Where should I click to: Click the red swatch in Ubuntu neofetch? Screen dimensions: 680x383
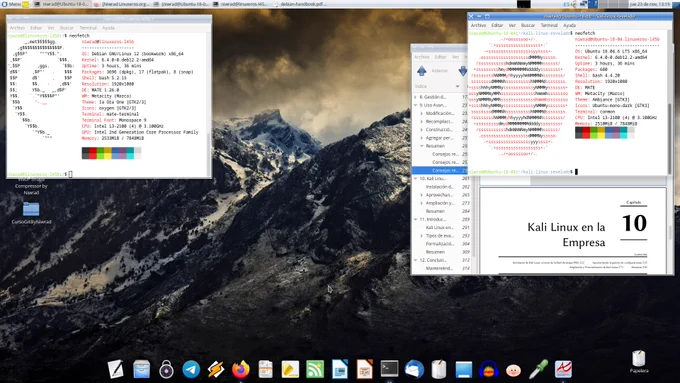(586, 133)
